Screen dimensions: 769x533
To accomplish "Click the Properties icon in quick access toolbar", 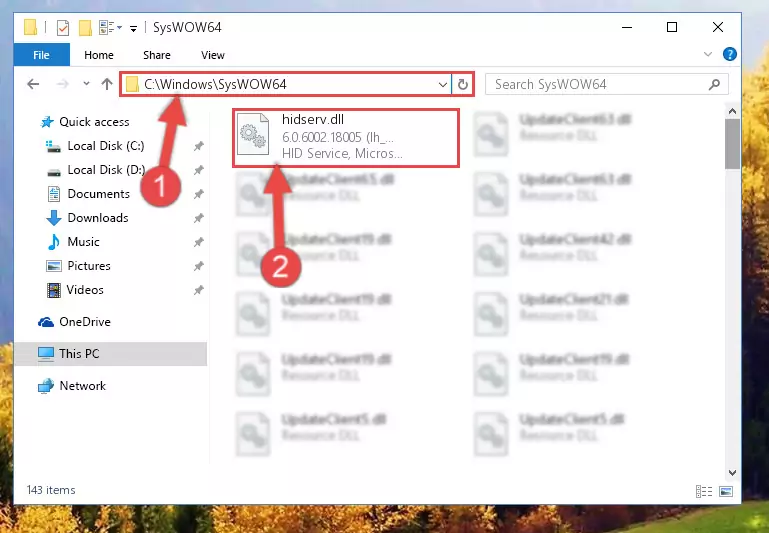I will point(63,27).
